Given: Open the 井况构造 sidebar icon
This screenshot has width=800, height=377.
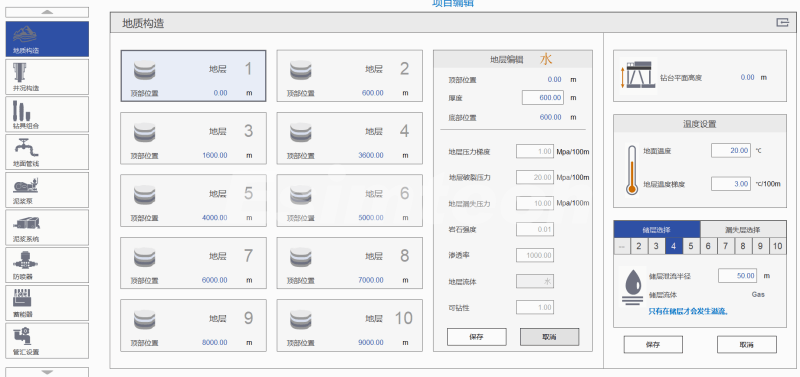Looking at the screenshot, I should click(x=47, y=77).
